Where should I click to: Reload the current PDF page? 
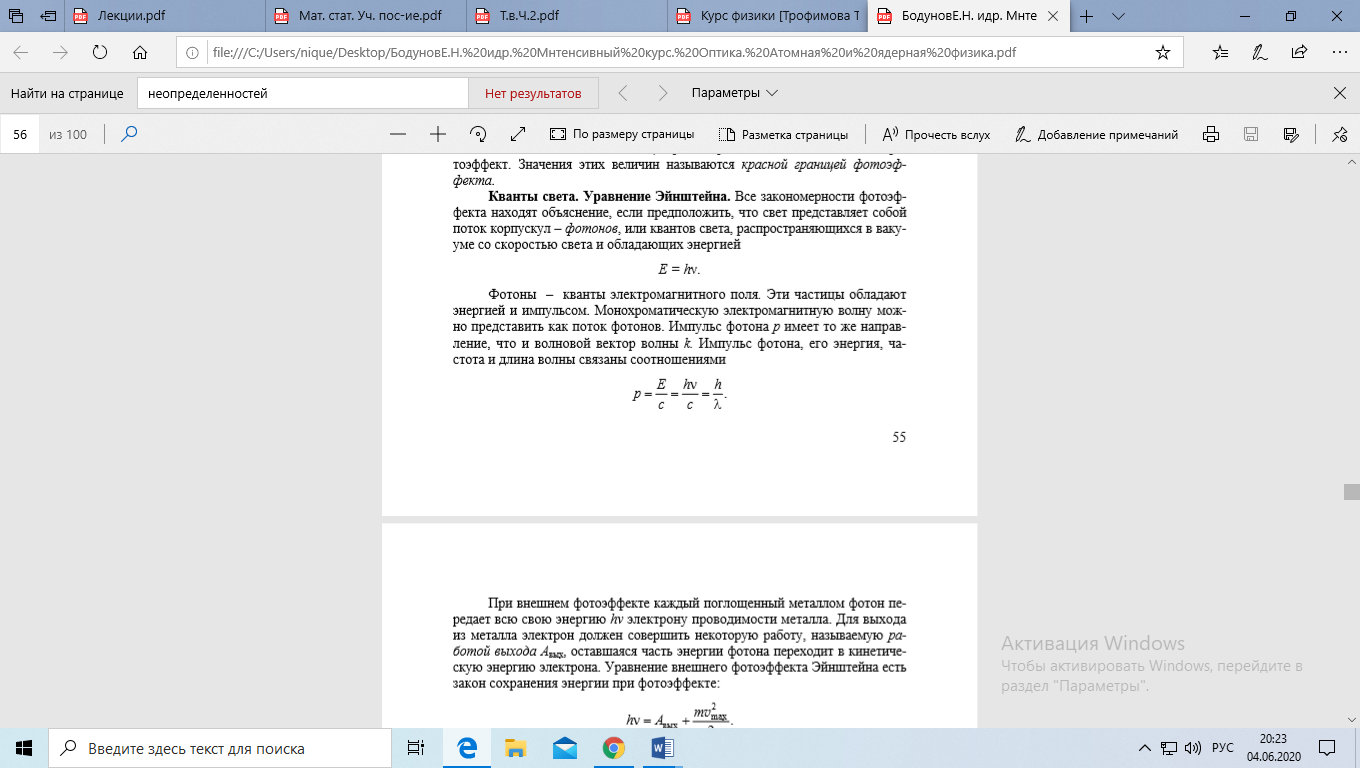click(x=100, y=53)
